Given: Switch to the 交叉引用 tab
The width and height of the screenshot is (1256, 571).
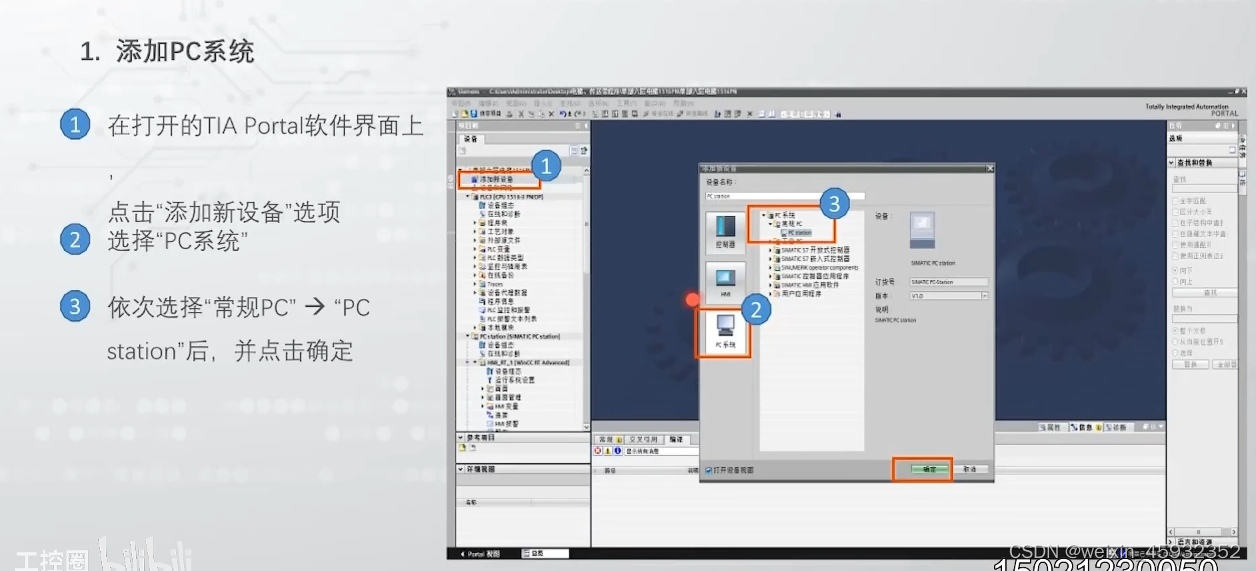Looking at the screenshot, I should tap(645, 440).
